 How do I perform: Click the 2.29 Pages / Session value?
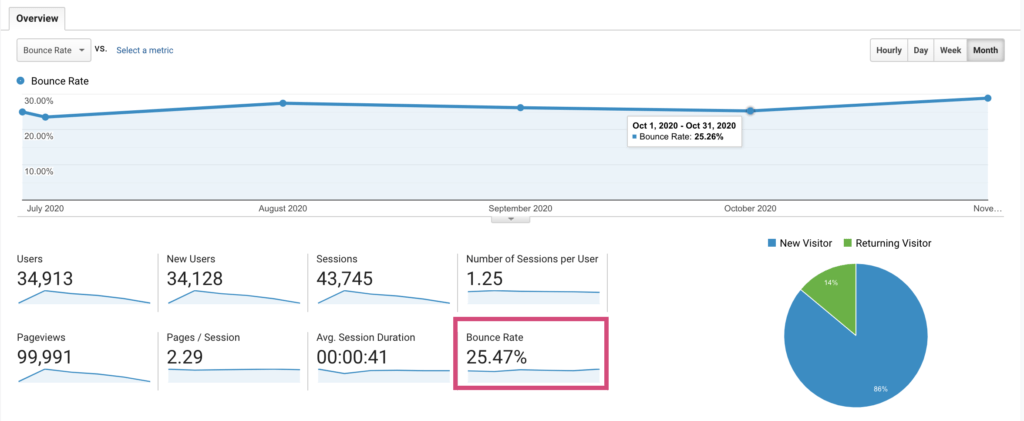click(x=185, y=358)
